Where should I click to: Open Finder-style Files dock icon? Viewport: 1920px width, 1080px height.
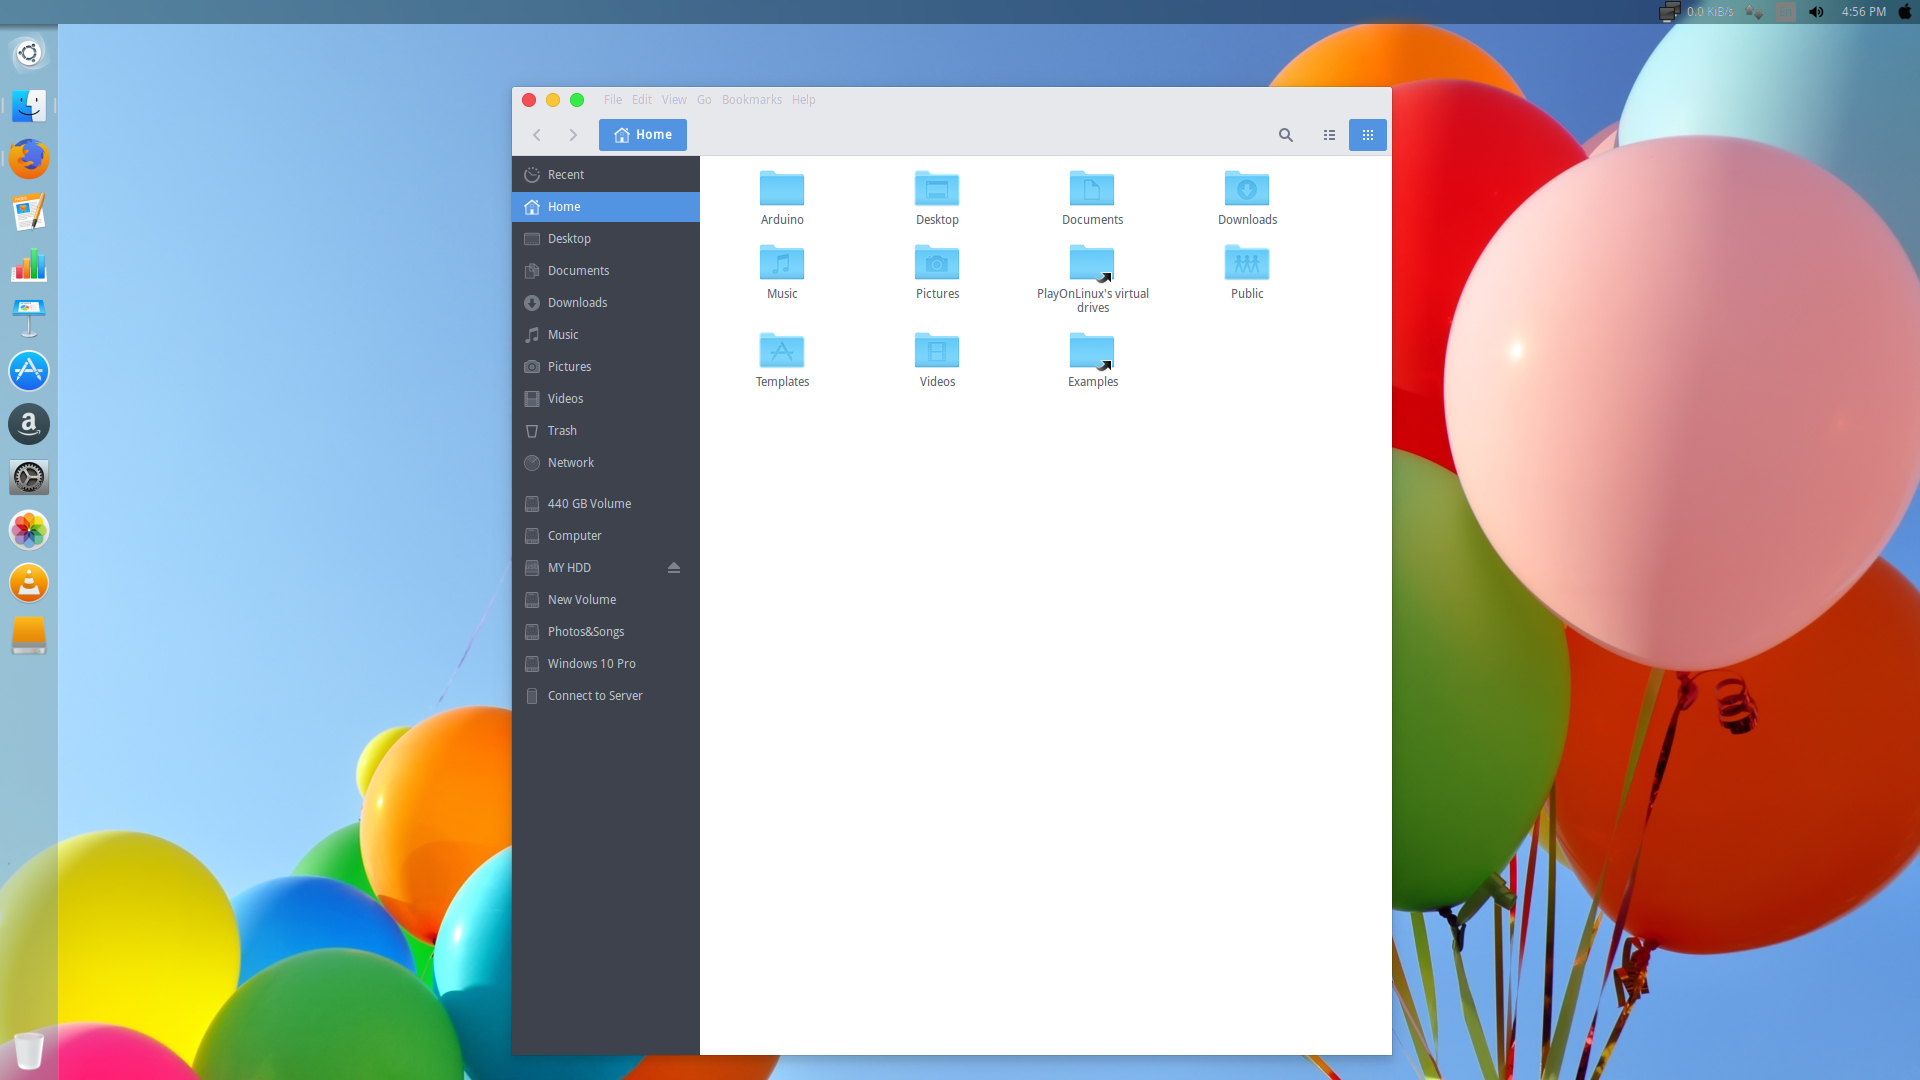coord(29,106)
